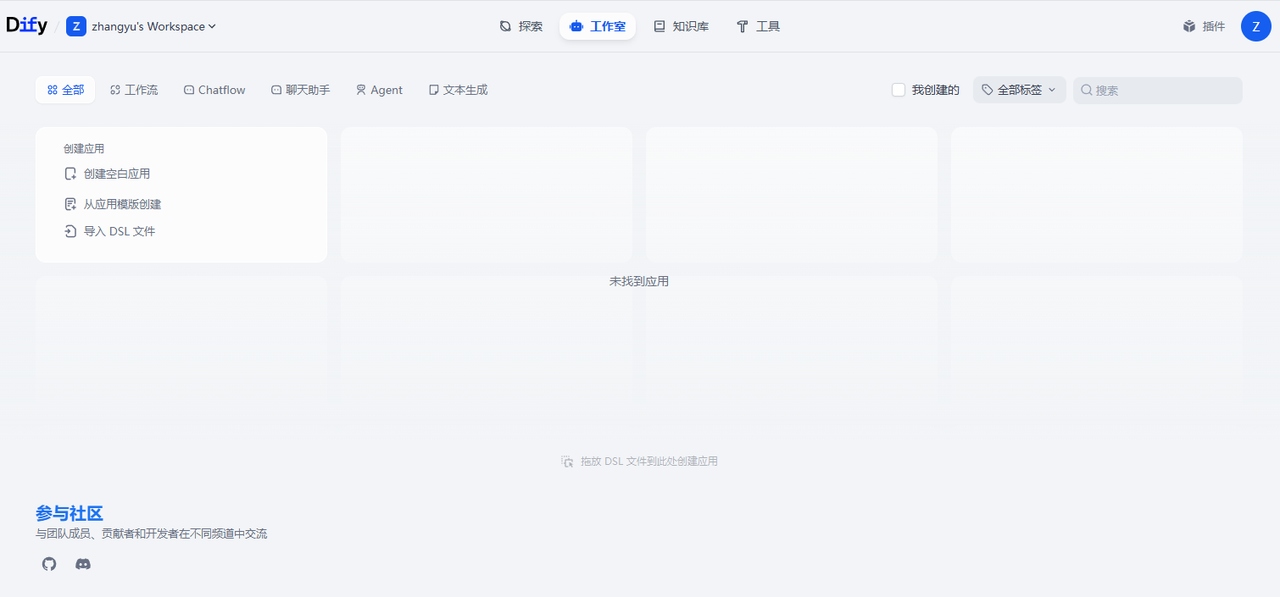Filter apps by Chatflow

tap(214, 90)
